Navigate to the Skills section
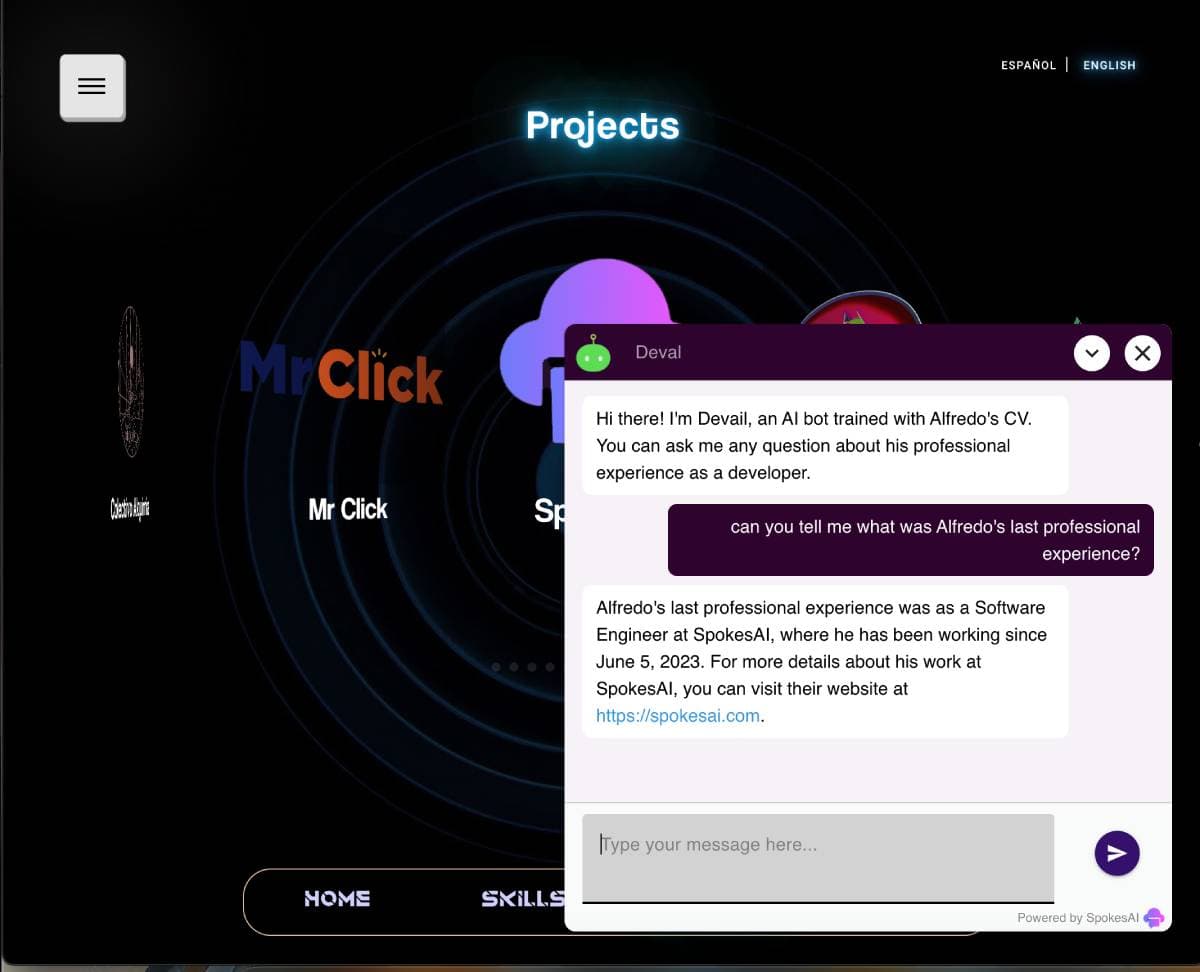 [522, 899]
